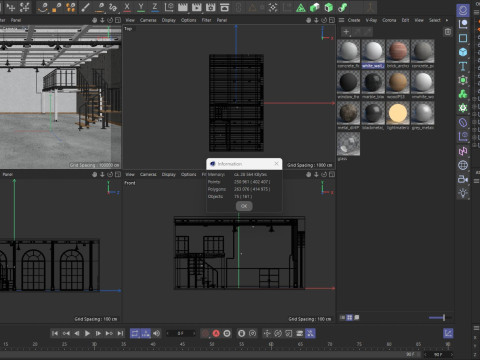Click the end frame 90 F field
Image resolution: width=480 pixels, height=360 pixels.
tap(438, 355)
